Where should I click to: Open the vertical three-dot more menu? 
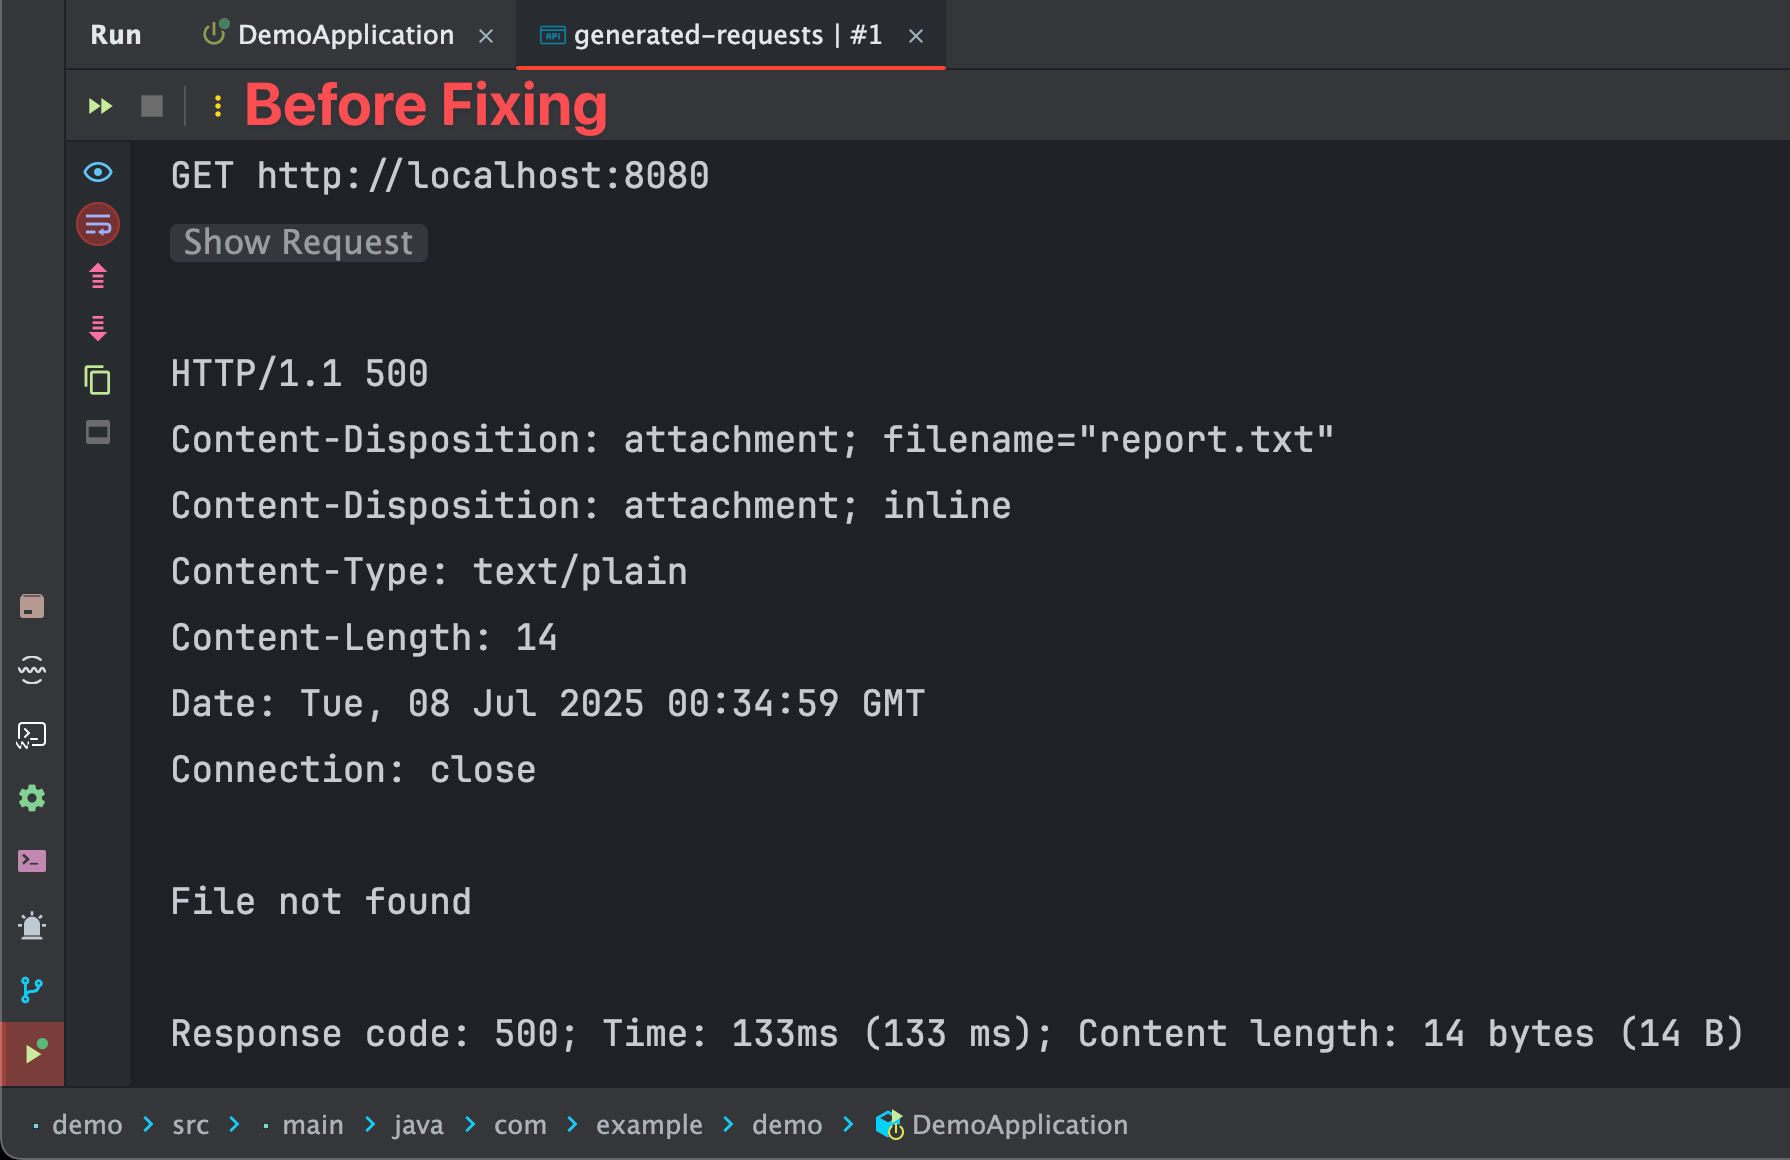click(218, 106)
